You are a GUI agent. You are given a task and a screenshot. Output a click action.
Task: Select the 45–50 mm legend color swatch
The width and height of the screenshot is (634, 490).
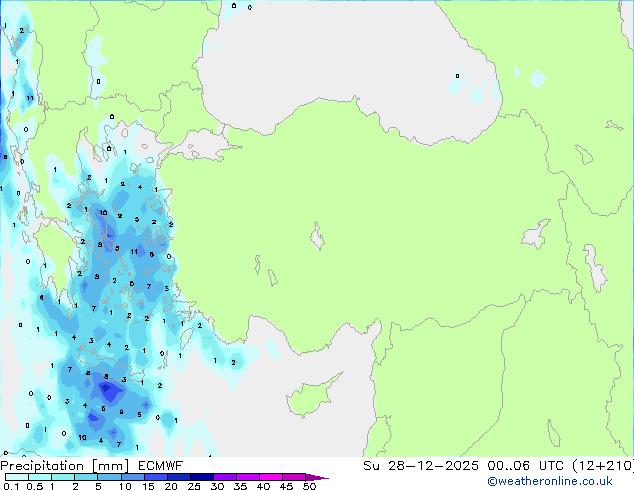tap(294, 477)
